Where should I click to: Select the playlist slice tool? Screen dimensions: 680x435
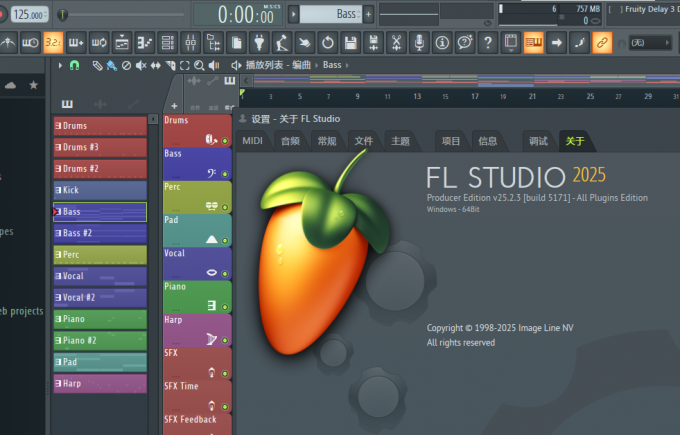coord(170,65)
